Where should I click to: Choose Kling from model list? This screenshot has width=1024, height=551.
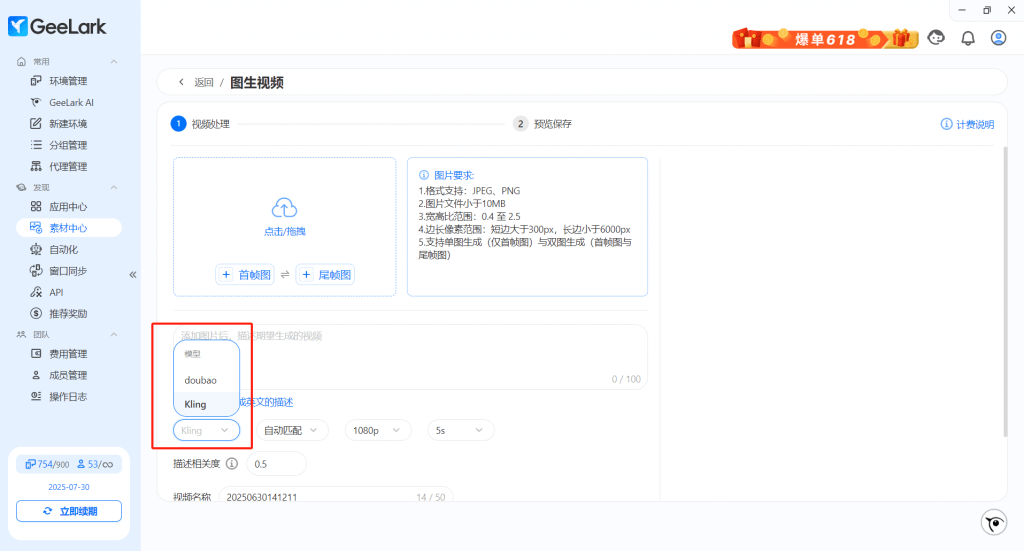pyautogui.click(x=196, y=404)
